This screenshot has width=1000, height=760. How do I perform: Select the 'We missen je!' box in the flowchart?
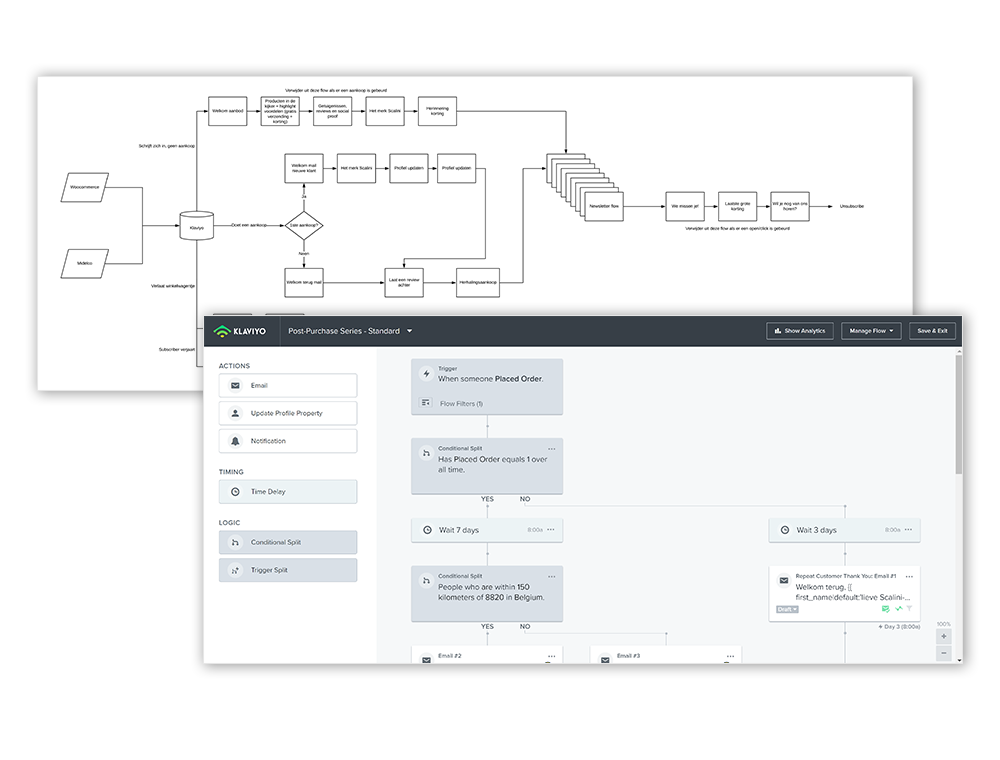coord(685,207)
